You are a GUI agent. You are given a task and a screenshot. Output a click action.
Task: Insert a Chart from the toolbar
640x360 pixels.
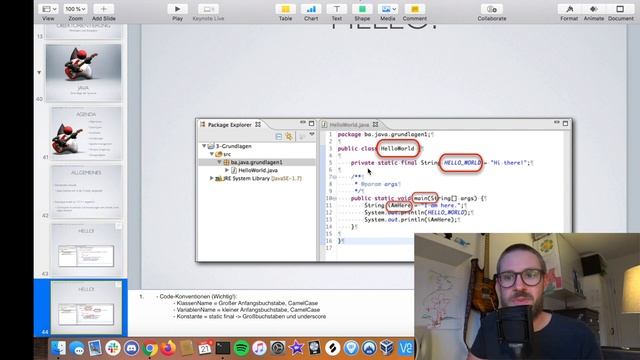311,9
